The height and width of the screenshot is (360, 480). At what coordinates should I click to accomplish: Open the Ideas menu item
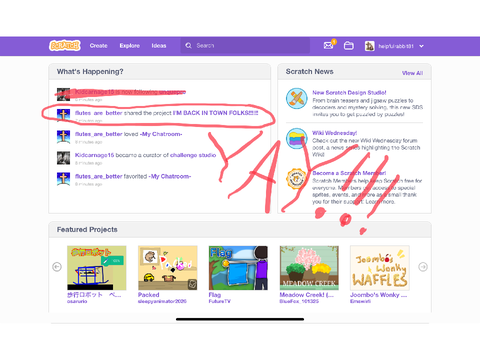coord(159,46)
